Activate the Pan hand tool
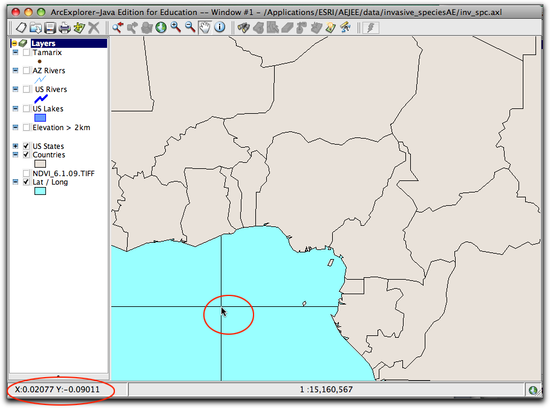550x408 pixels. [204, 27]
